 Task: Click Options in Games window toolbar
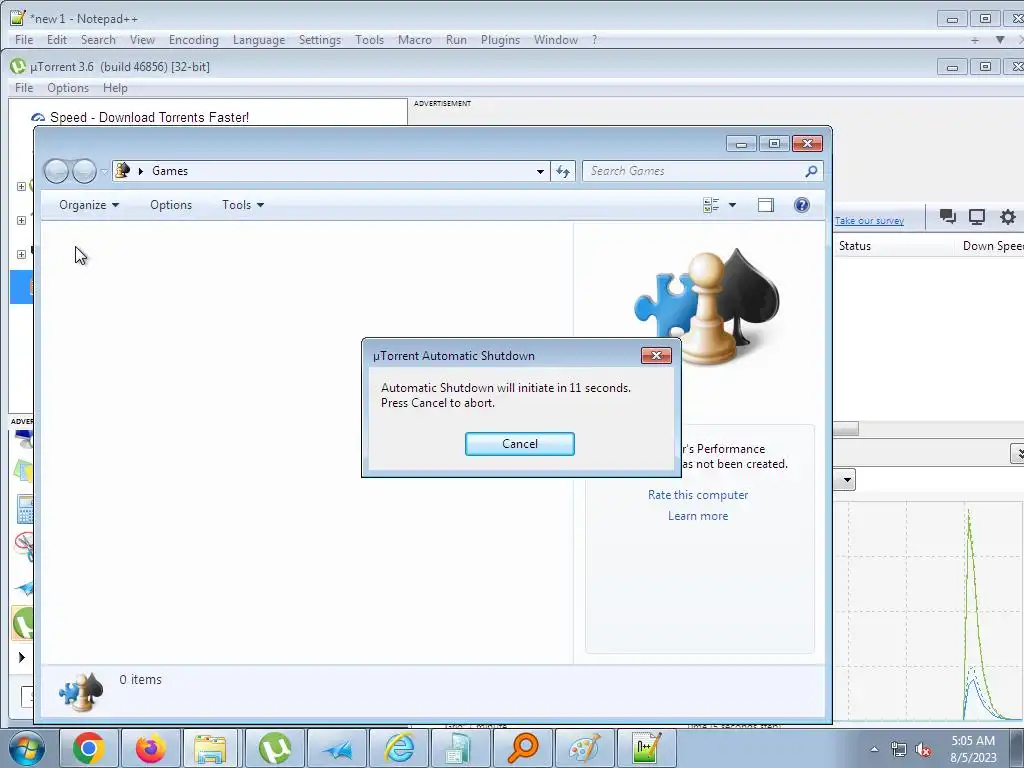(171, 205)
